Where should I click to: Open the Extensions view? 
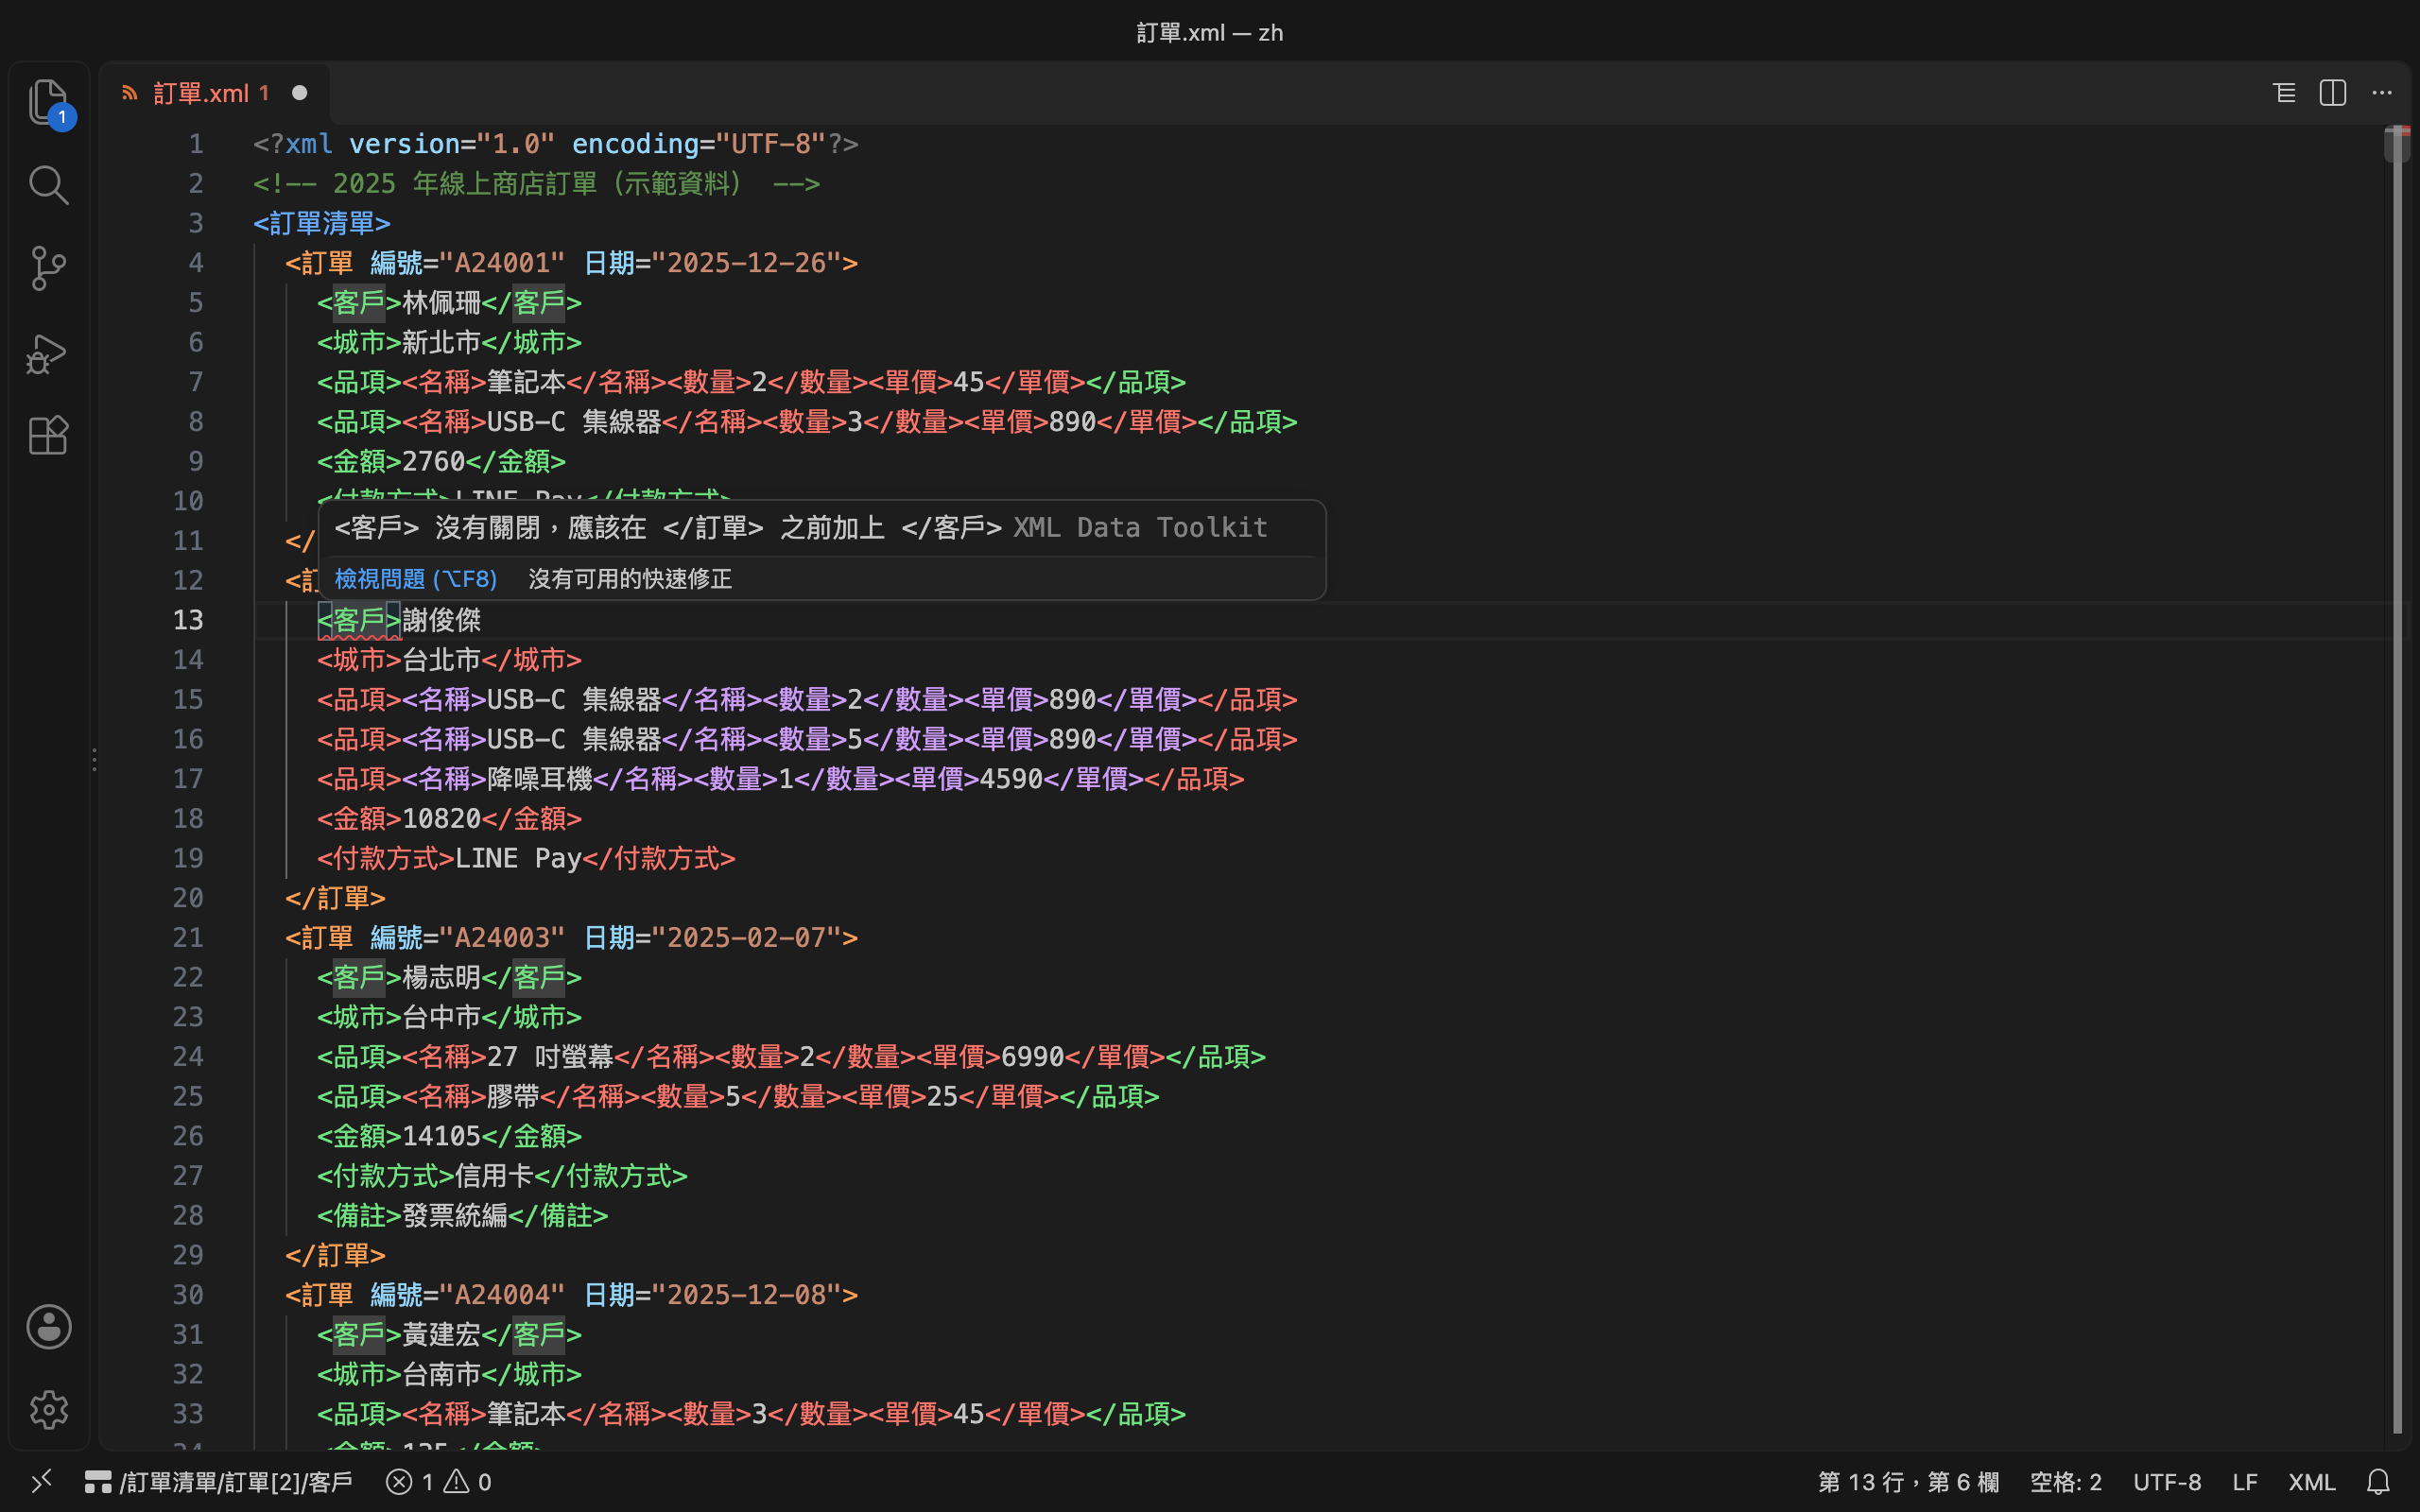(x=48, y=435)
